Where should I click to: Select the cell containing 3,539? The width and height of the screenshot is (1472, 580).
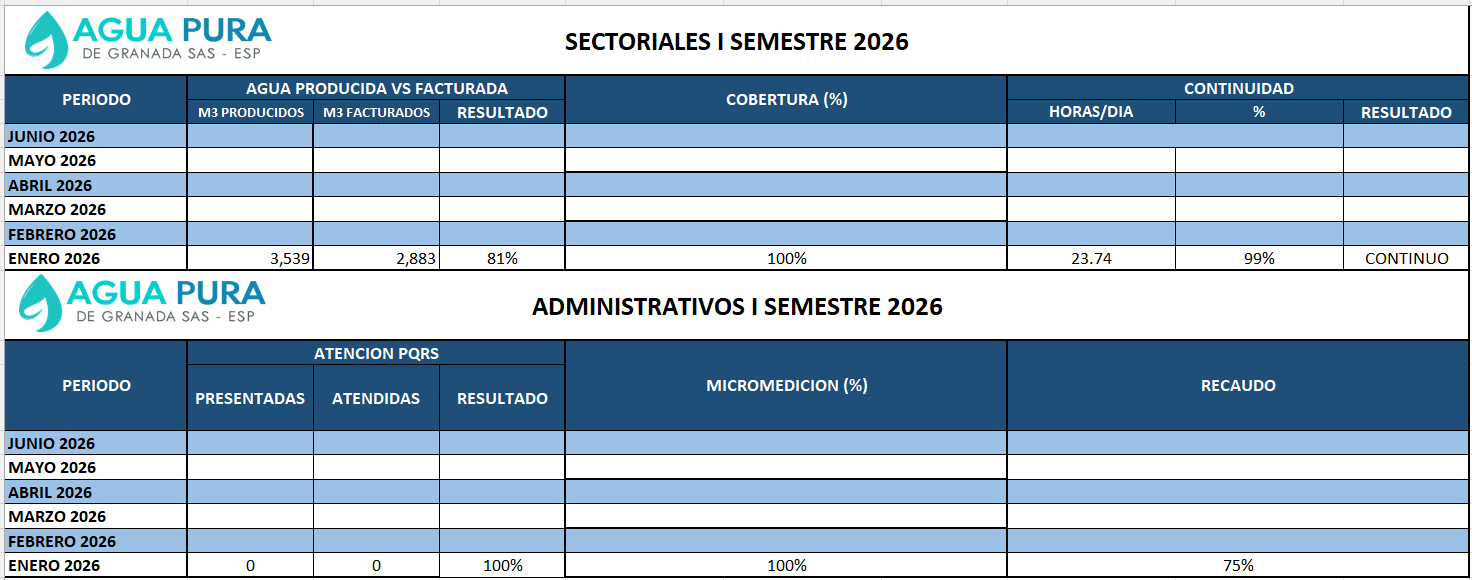click(250, 259)
